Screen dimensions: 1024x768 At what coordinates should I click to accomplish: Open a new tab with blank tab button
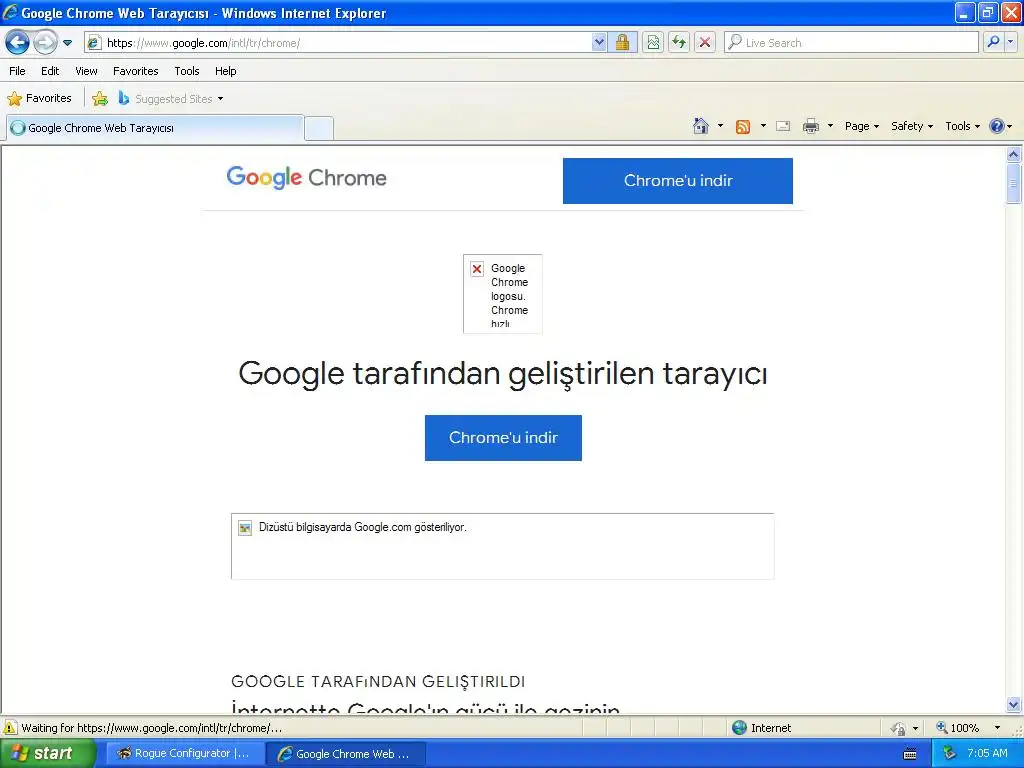click(319, 128)
